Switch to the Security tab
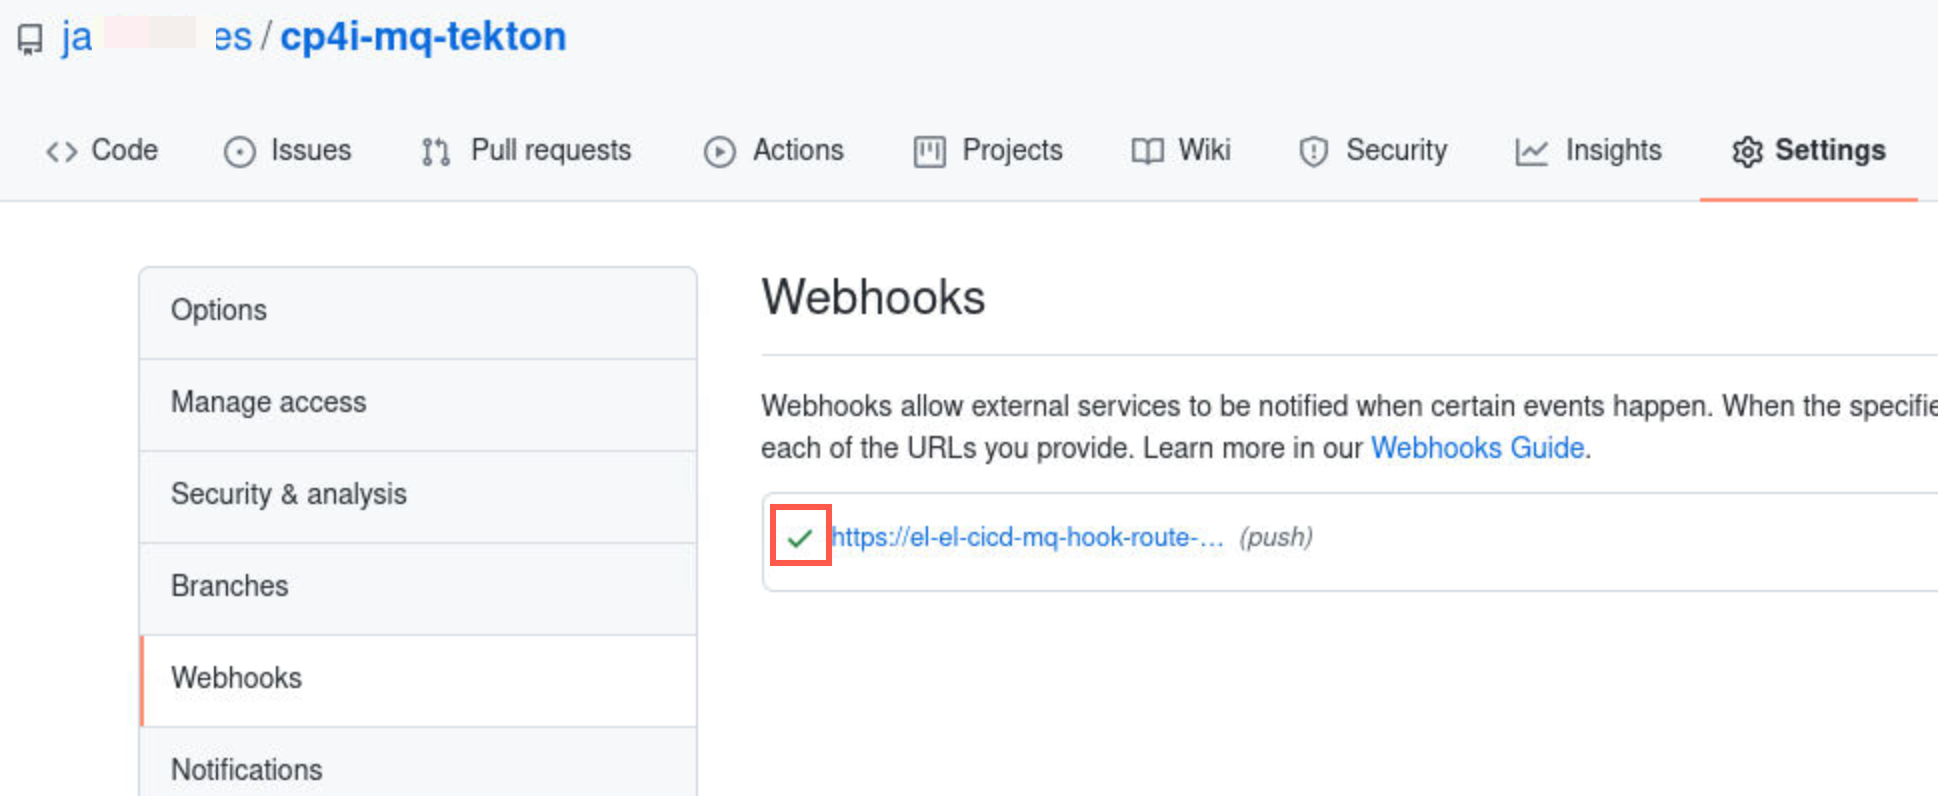 click(1373, 150)
